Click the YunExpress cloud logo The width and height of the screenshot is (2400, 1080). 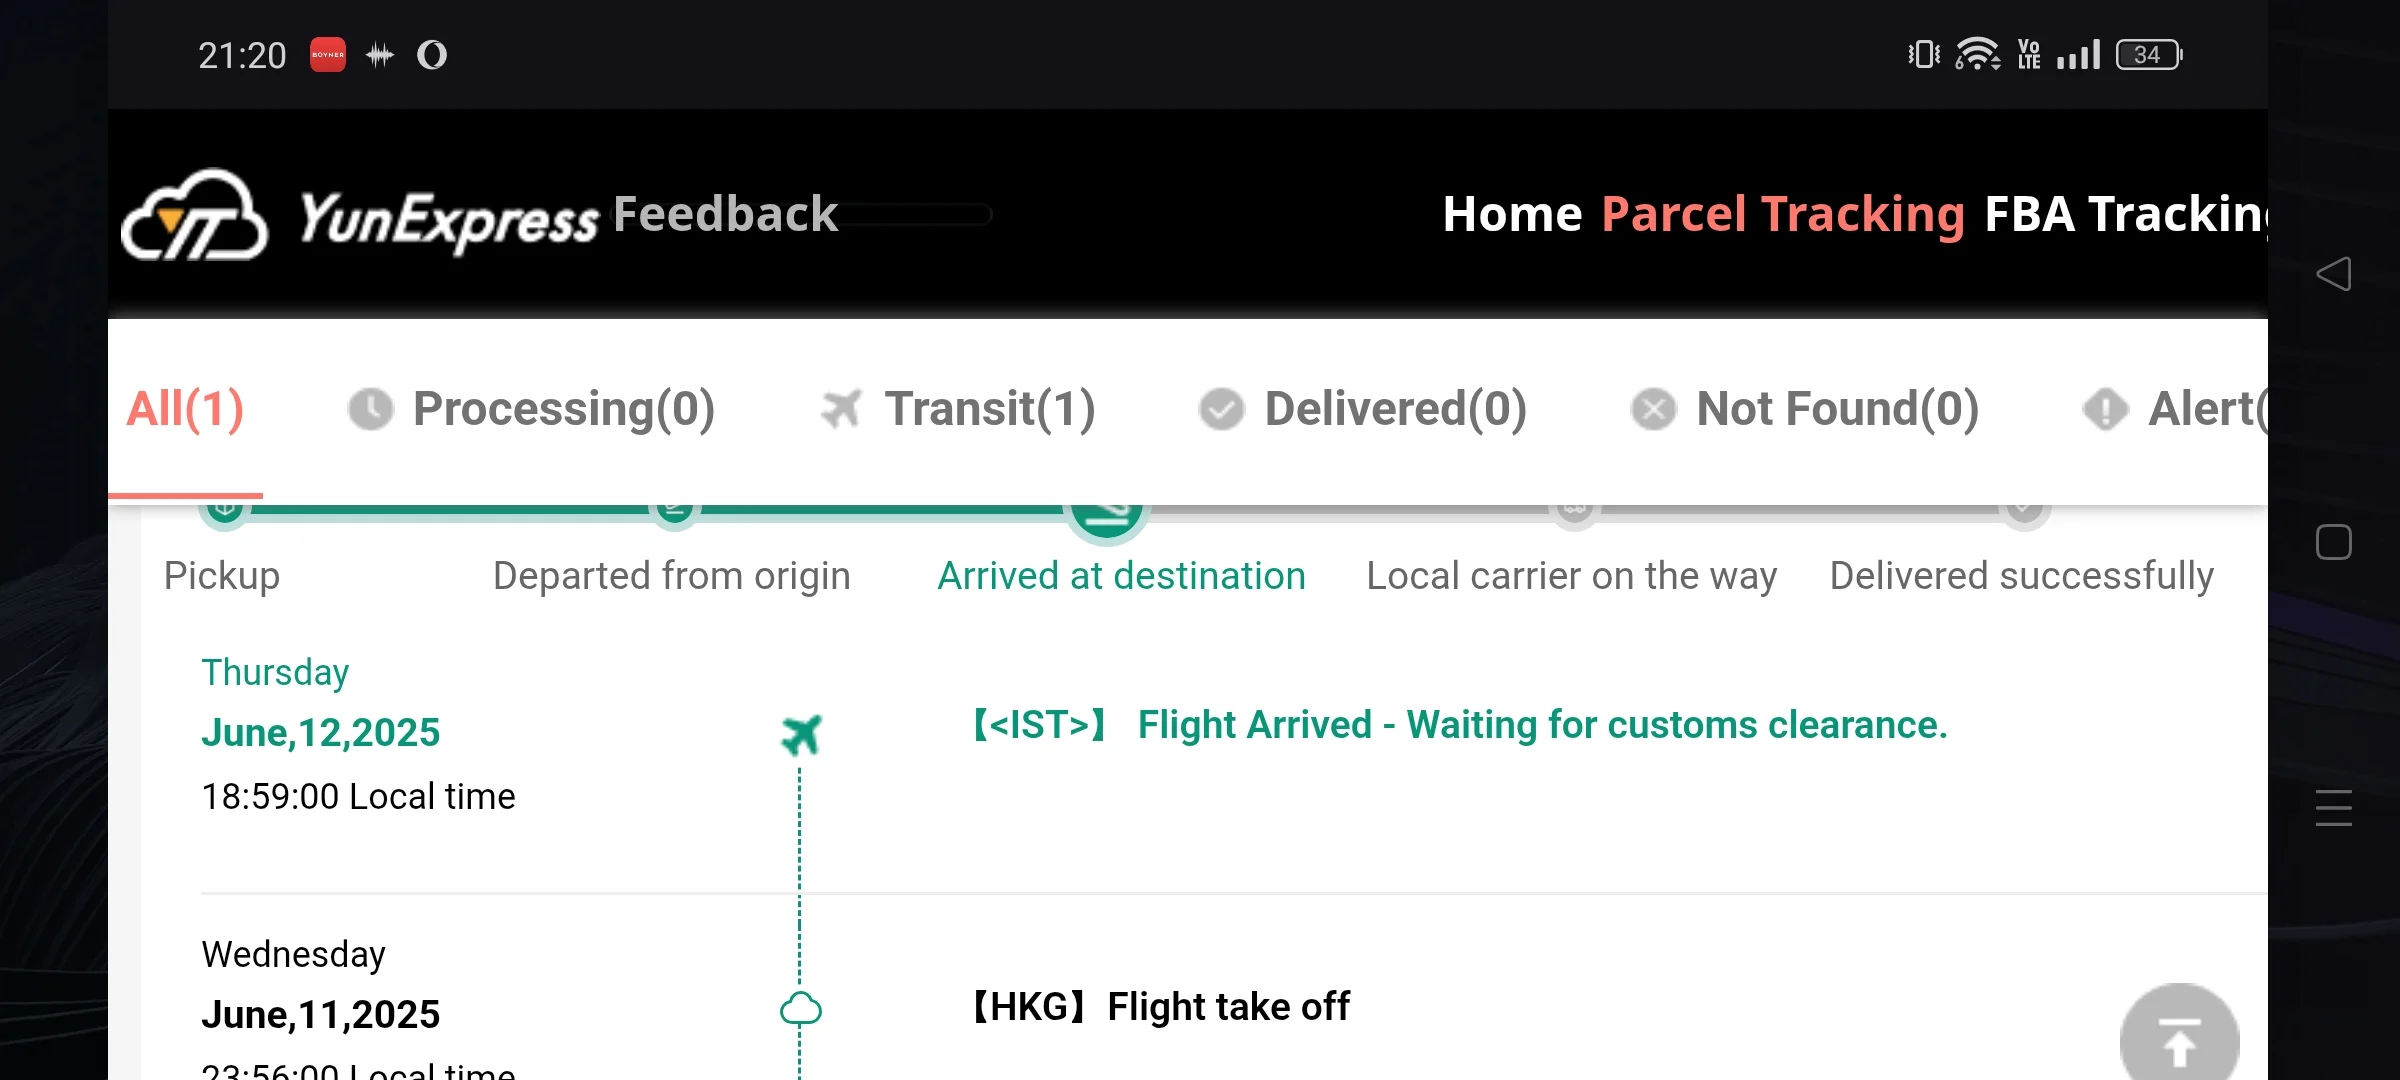tap(195, 215)
